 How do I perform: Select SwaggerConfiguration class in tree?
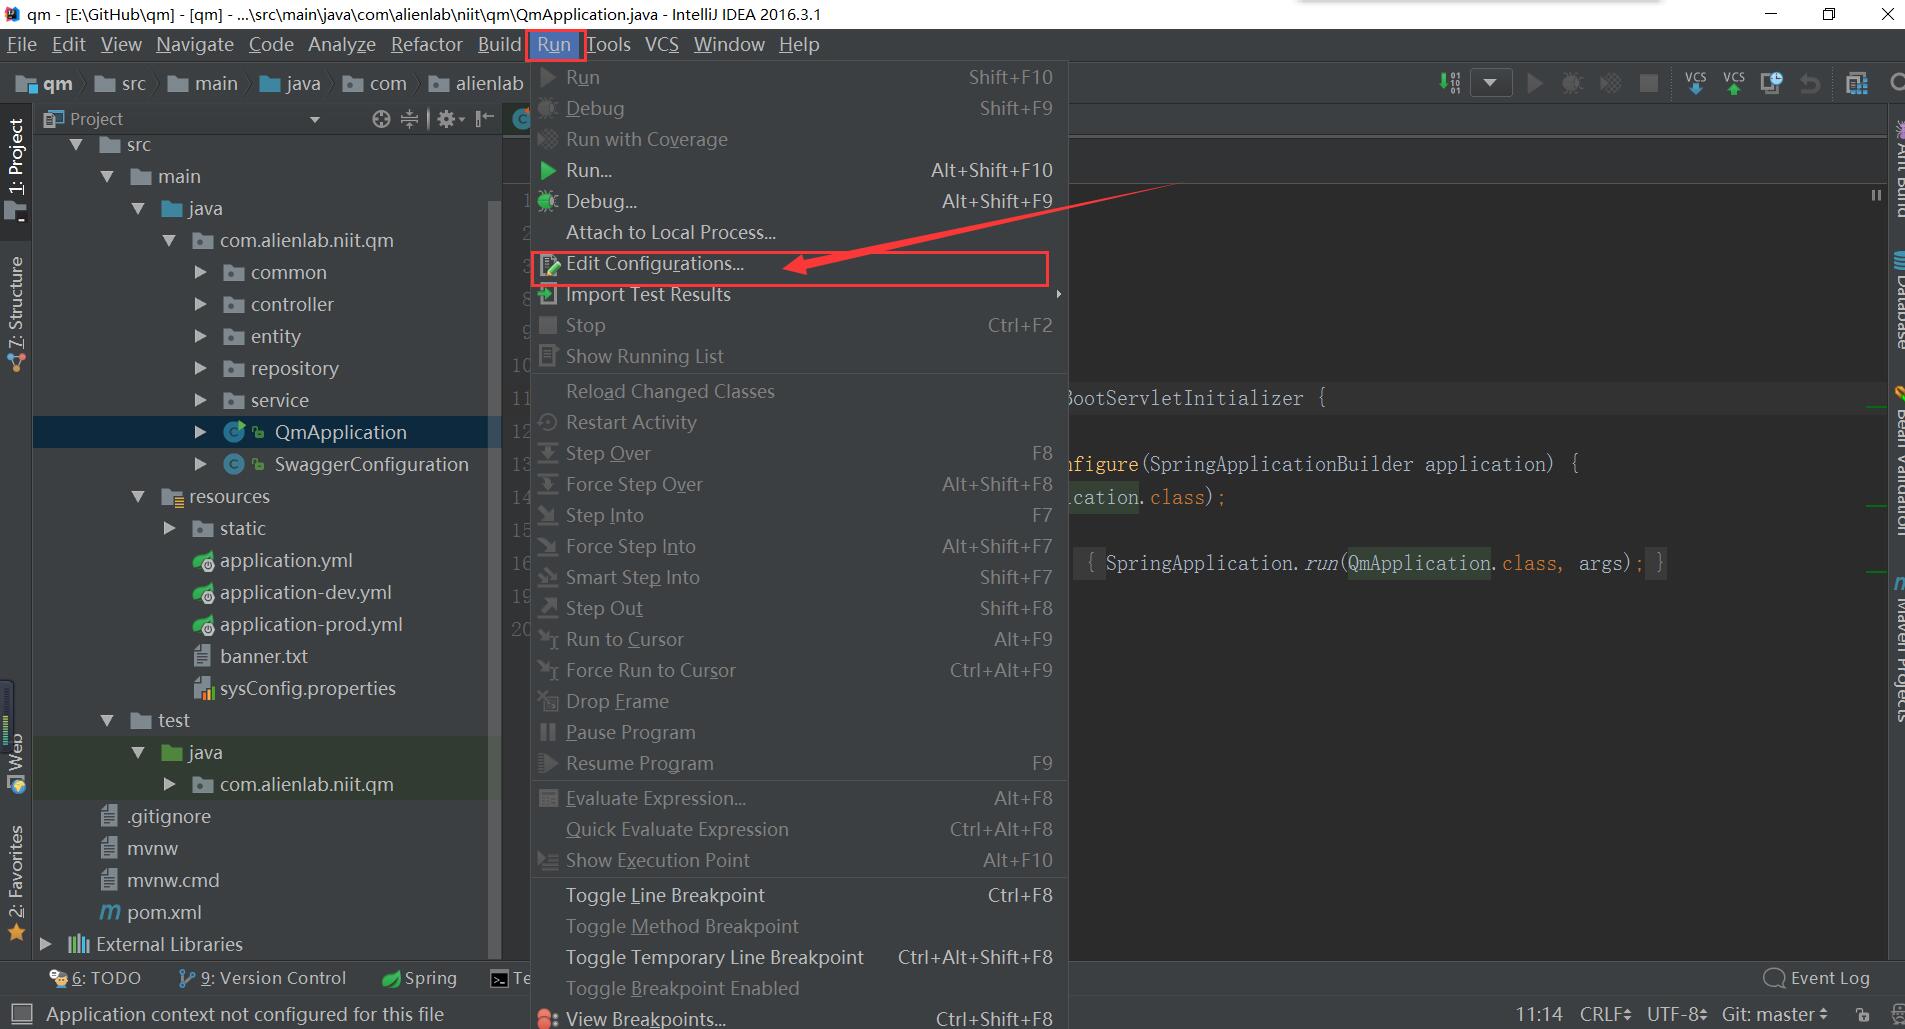pos(371,465)
